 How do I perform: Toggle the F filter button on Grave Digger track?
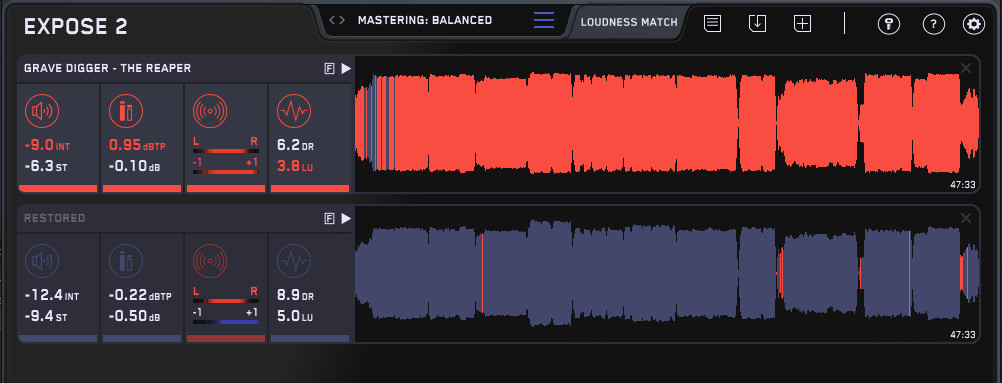[330, 69]
